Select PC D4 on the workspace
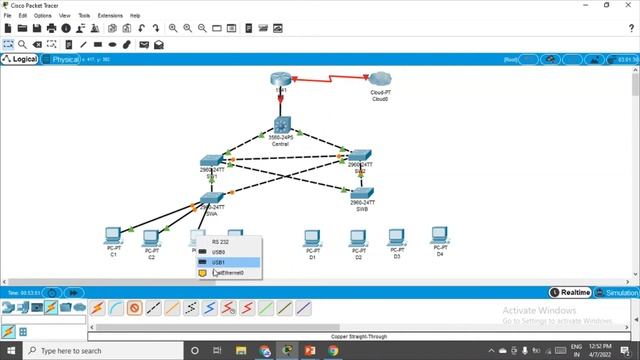640x360 pixels. click(x=440, y=235)
